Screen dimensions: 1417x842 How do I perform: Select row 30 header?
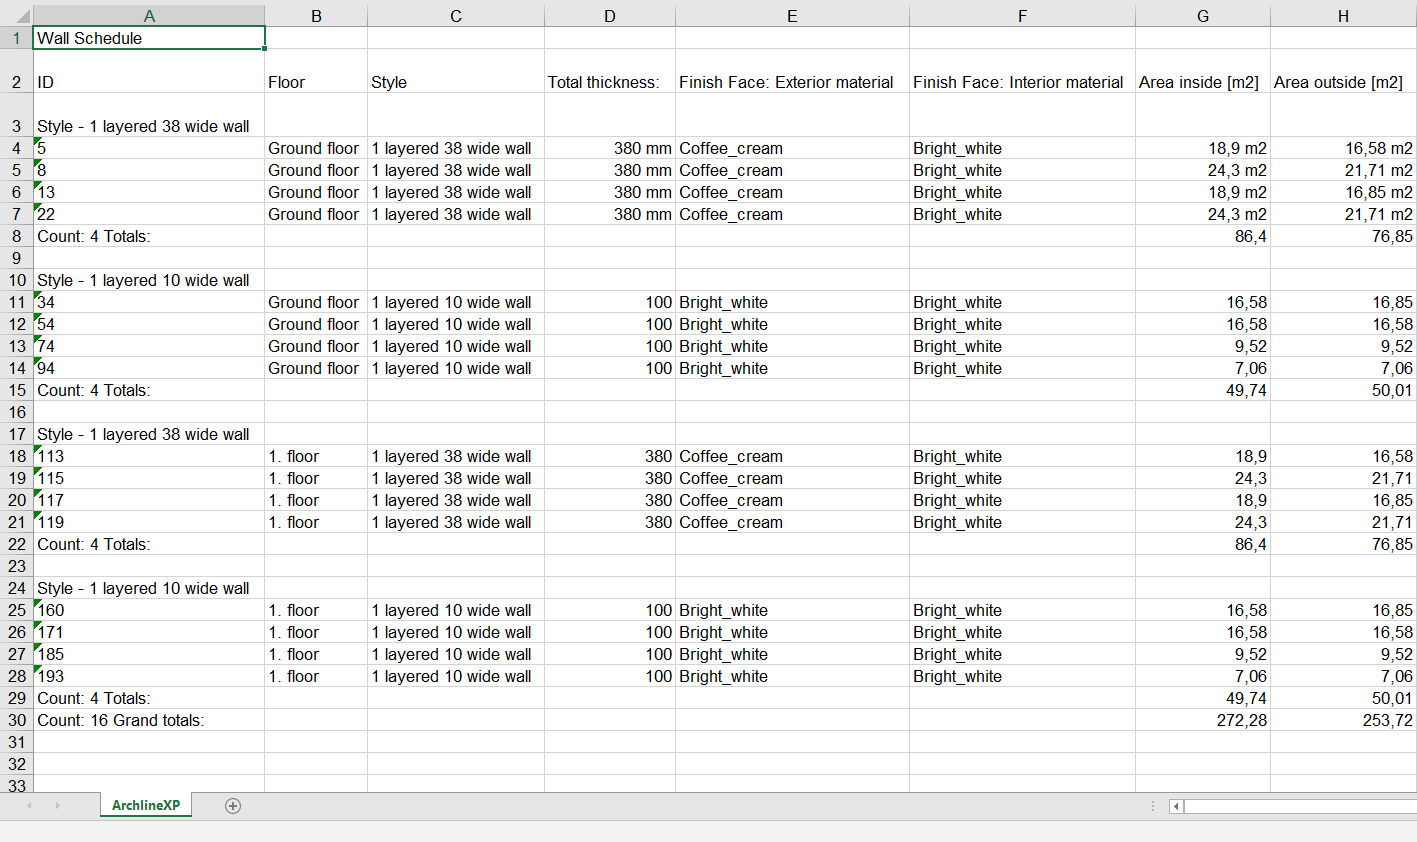click(16, 720)
